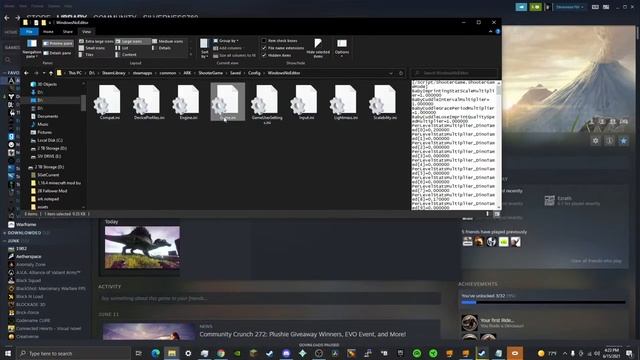
Task: Open Steam game settings gear icon
Action: (596, 141)
